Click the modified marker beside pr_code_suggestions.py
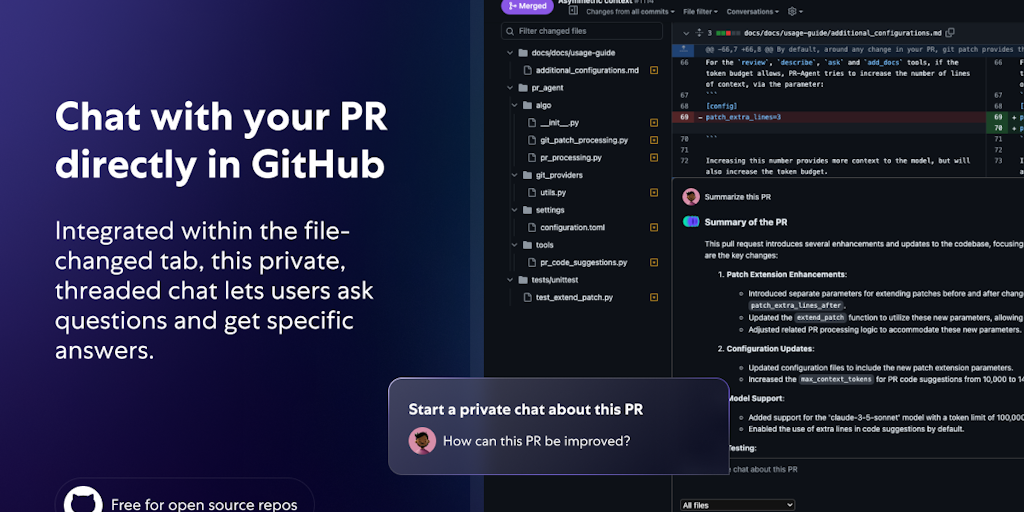Screen dimensions: 1024x512 point(654,263)
